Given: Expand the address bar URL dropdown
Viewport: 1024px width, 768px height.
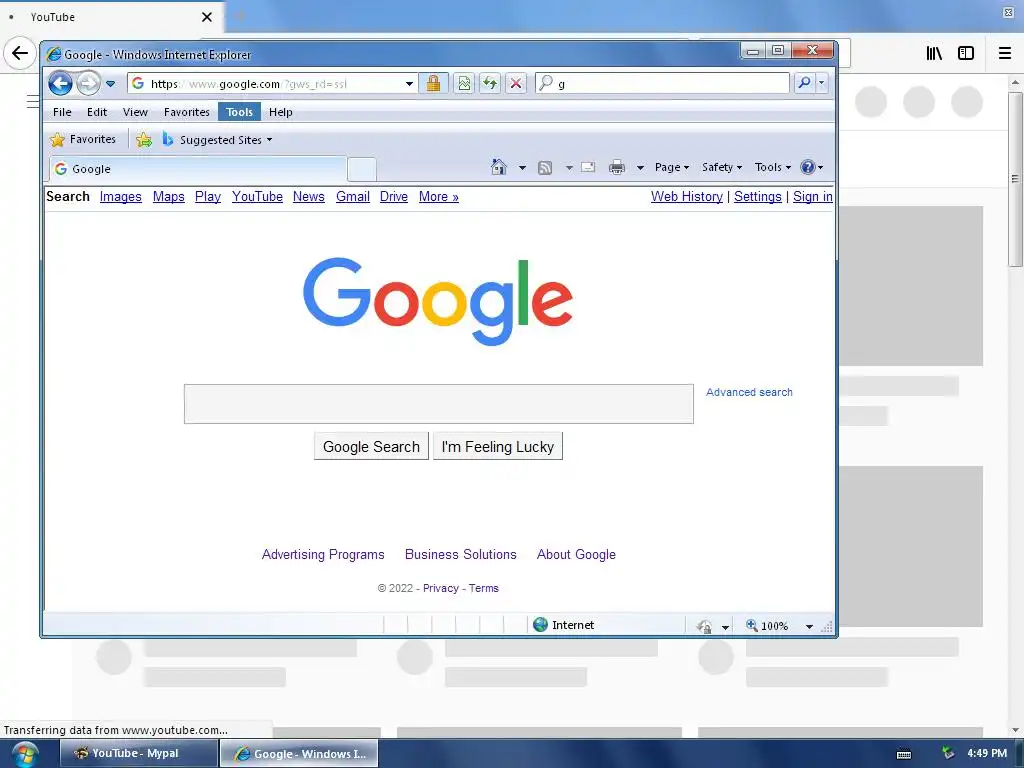Looking at the screenshot, I should point(409,84).
